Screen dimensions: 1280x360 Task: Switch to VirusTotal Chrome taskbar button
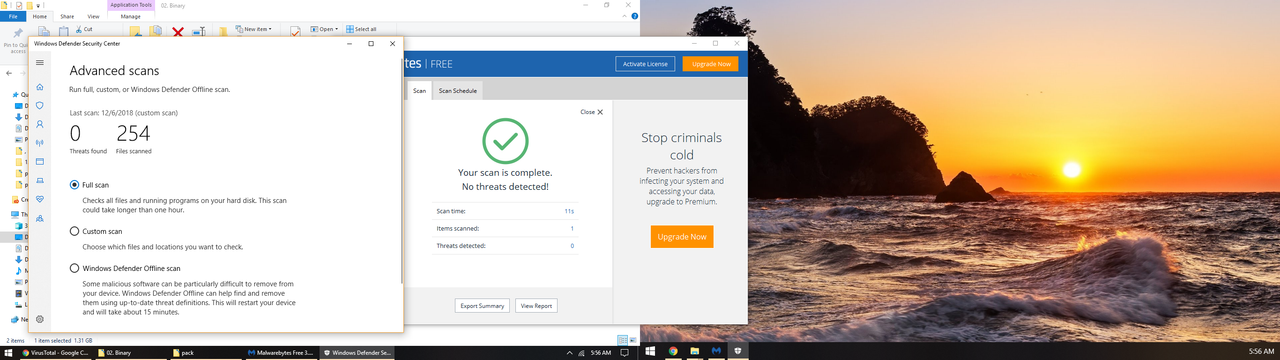56,352
